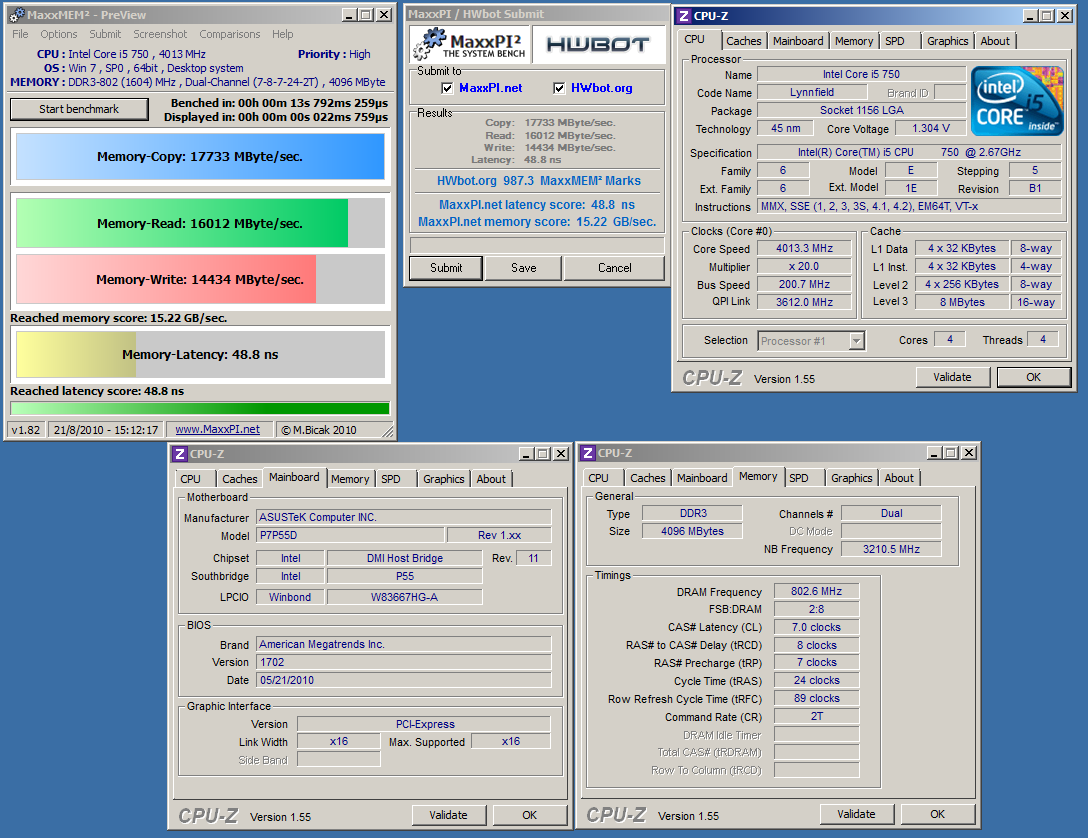The width and height of the screenshot is (1088, 838).
Task: Open About tab in Mainboard CPU-Z window
Action: click(491, 479)
